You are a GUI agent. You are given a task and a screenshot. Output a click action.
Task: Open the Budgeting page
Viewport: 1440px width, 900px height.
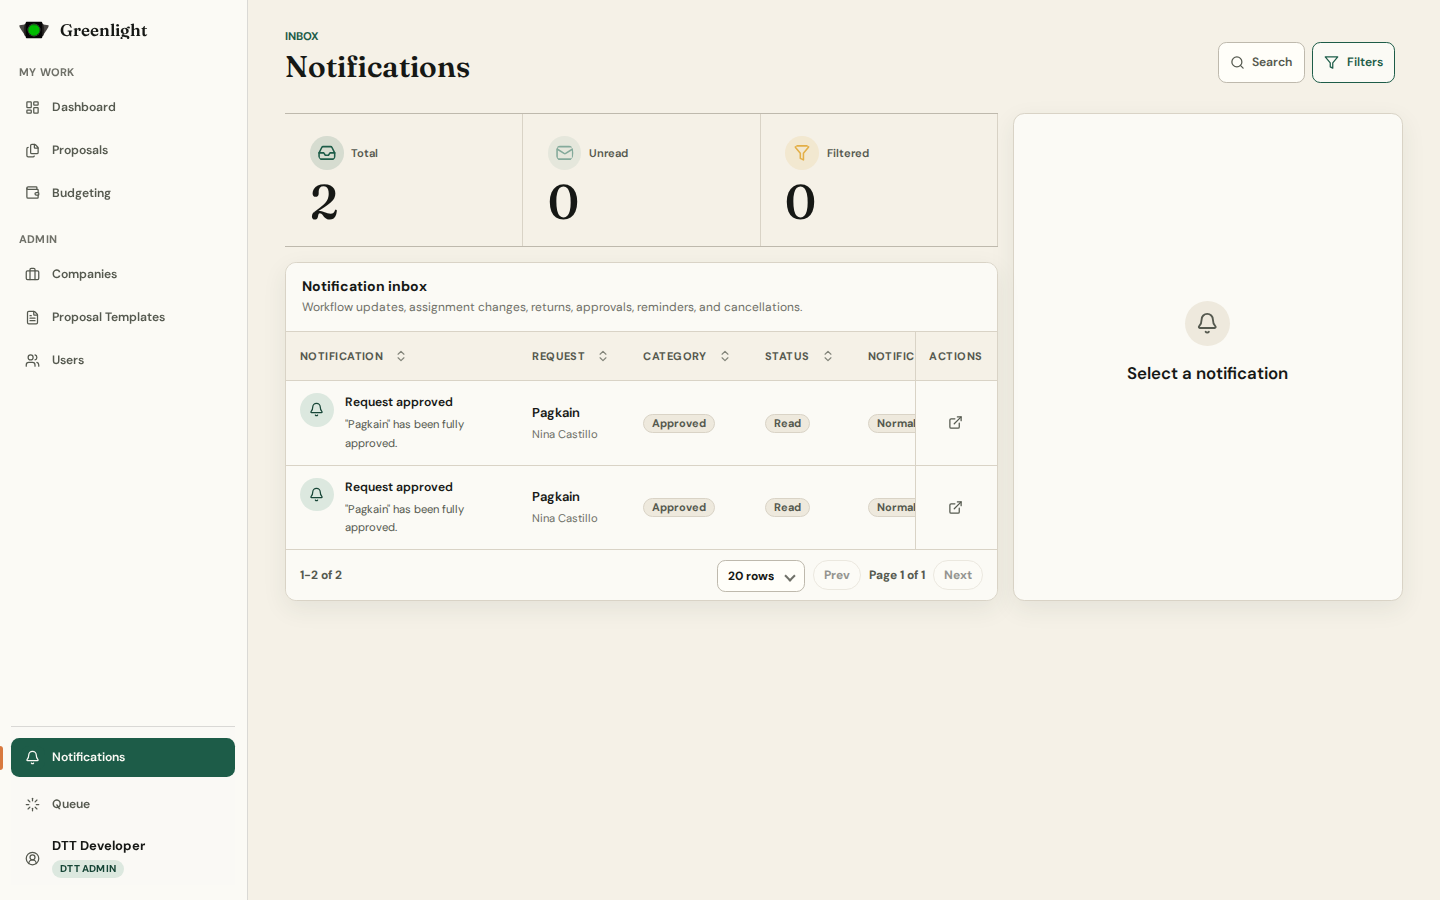pyautogui.click(x=123, y=193)
